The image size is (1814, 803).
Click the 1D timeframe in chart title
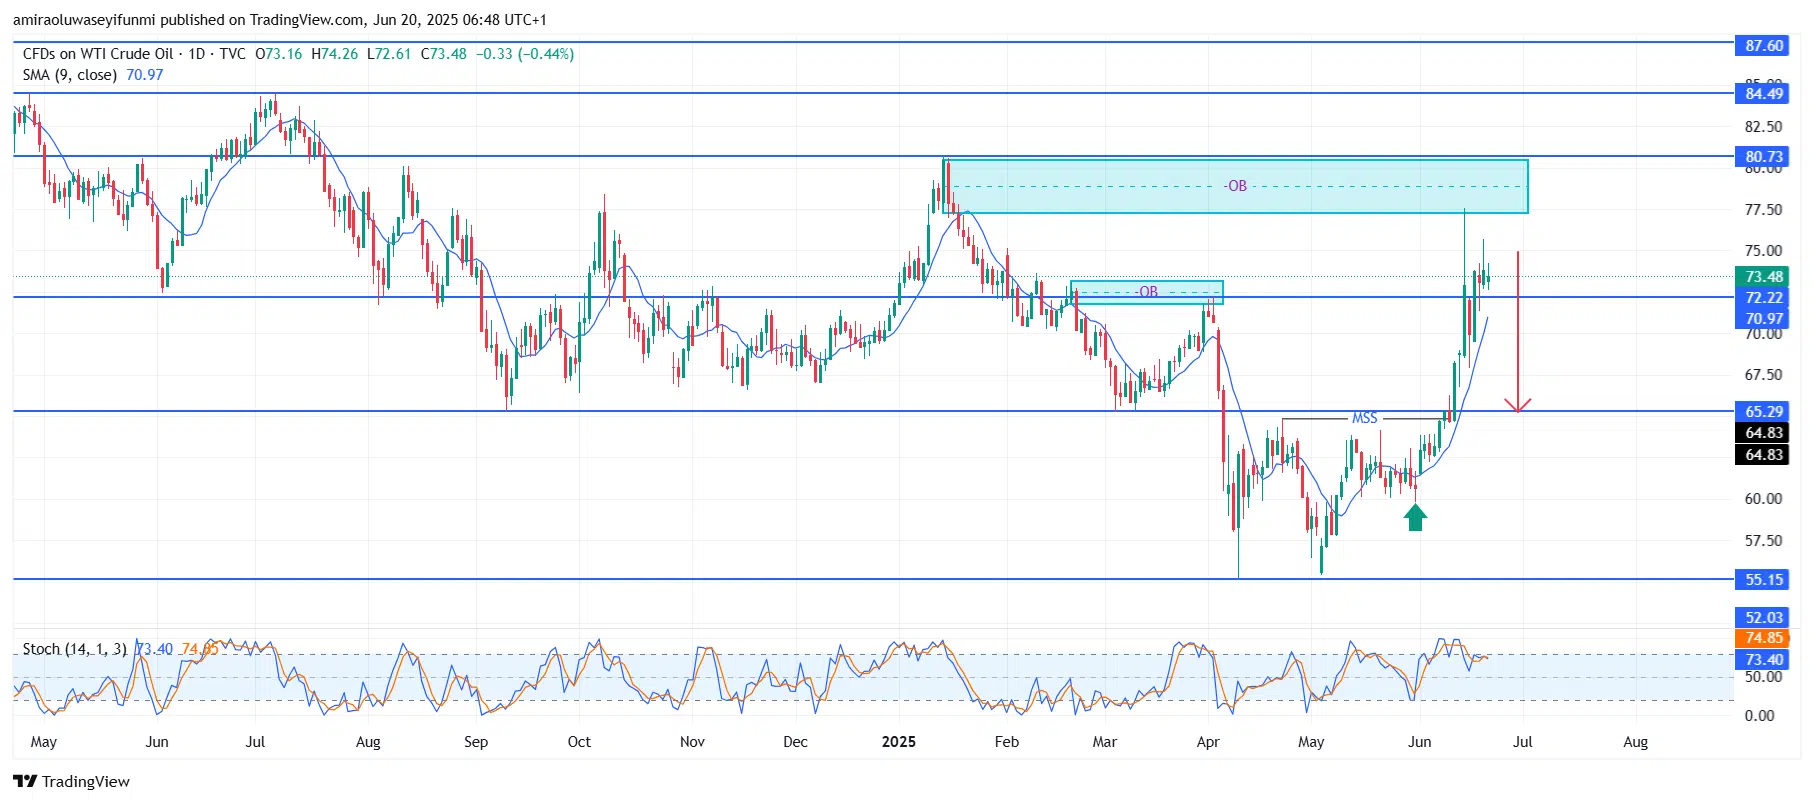tap(197, 54)
